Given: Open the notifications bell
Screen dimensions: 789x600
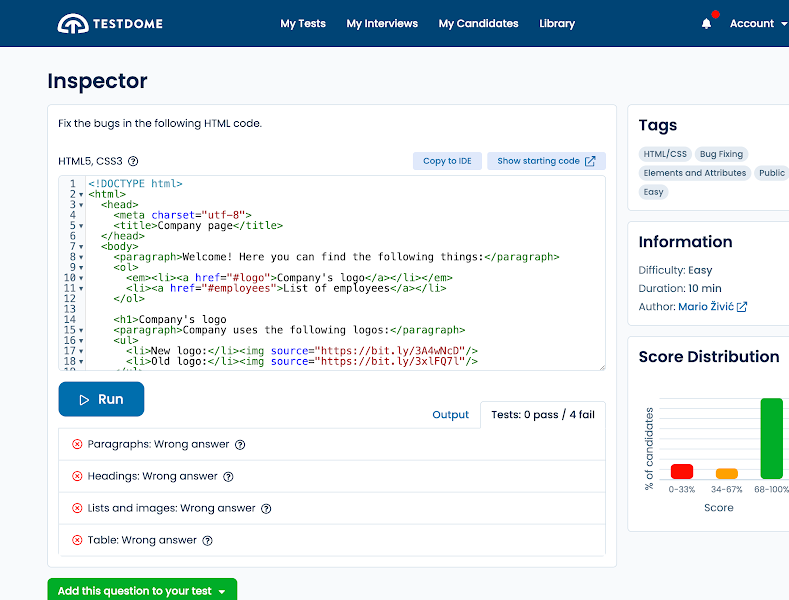Looking at the screenshot, I should pos(707,24).
